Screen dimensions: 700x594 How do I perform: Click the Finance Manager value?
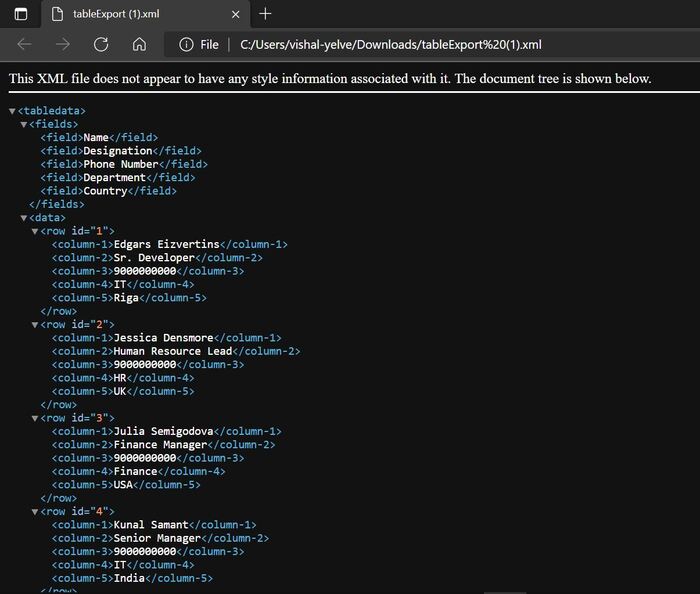(x=161, y=444)
